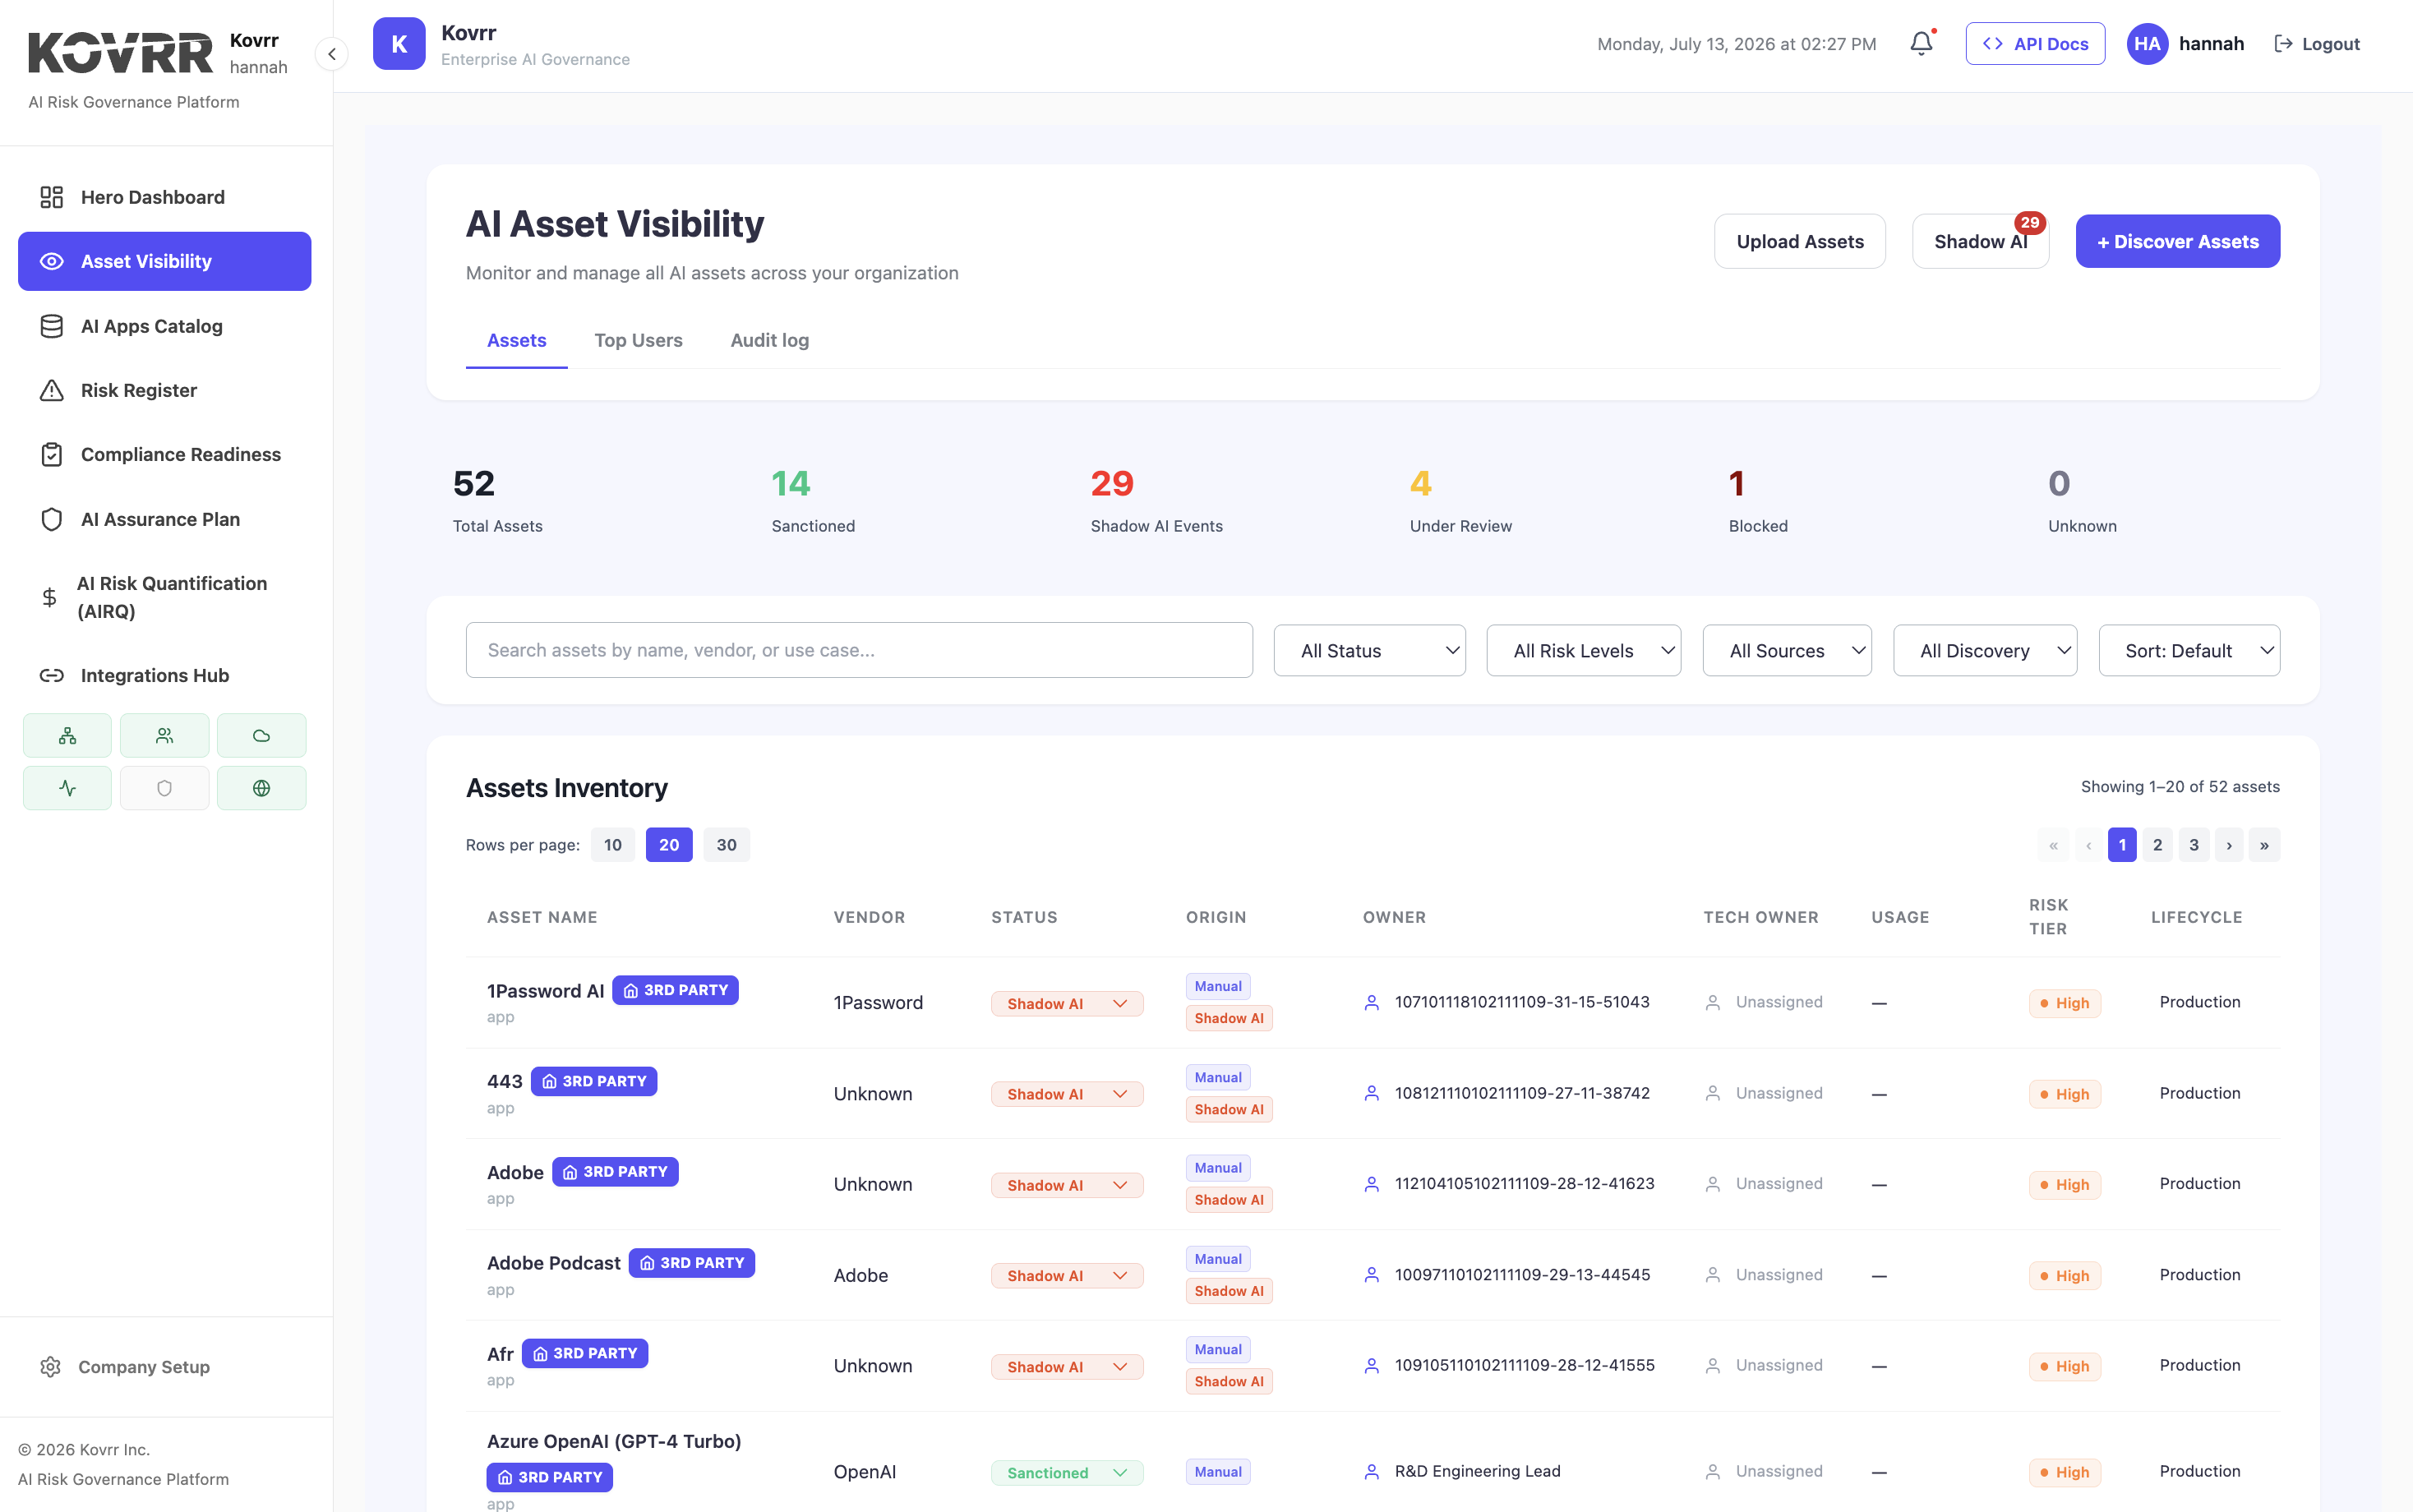2413x1512 pixels.
Task: Click the purple K company logo
Action: click(x=399, y=44)
